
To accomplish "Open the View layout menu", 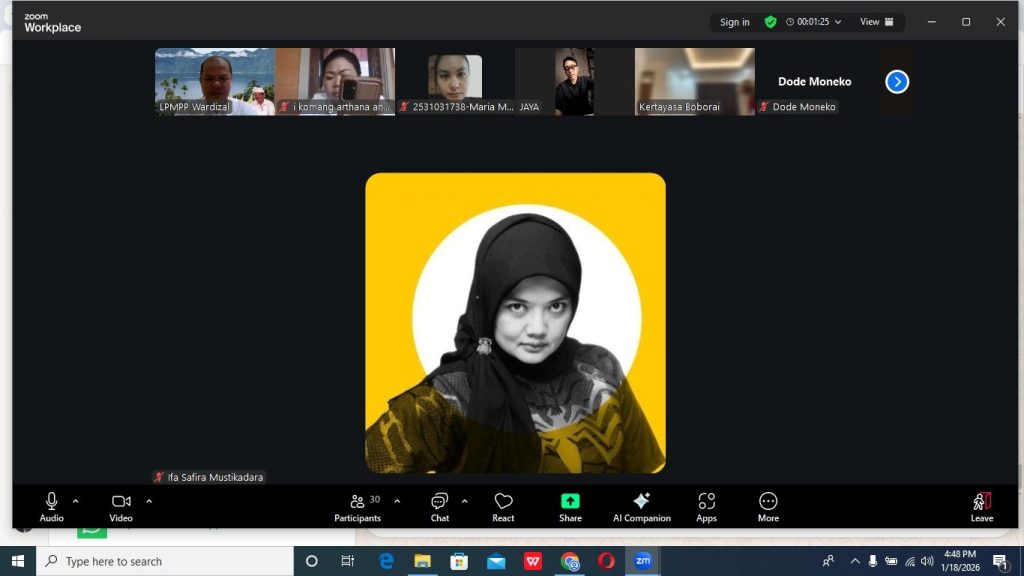I will 877,22.
